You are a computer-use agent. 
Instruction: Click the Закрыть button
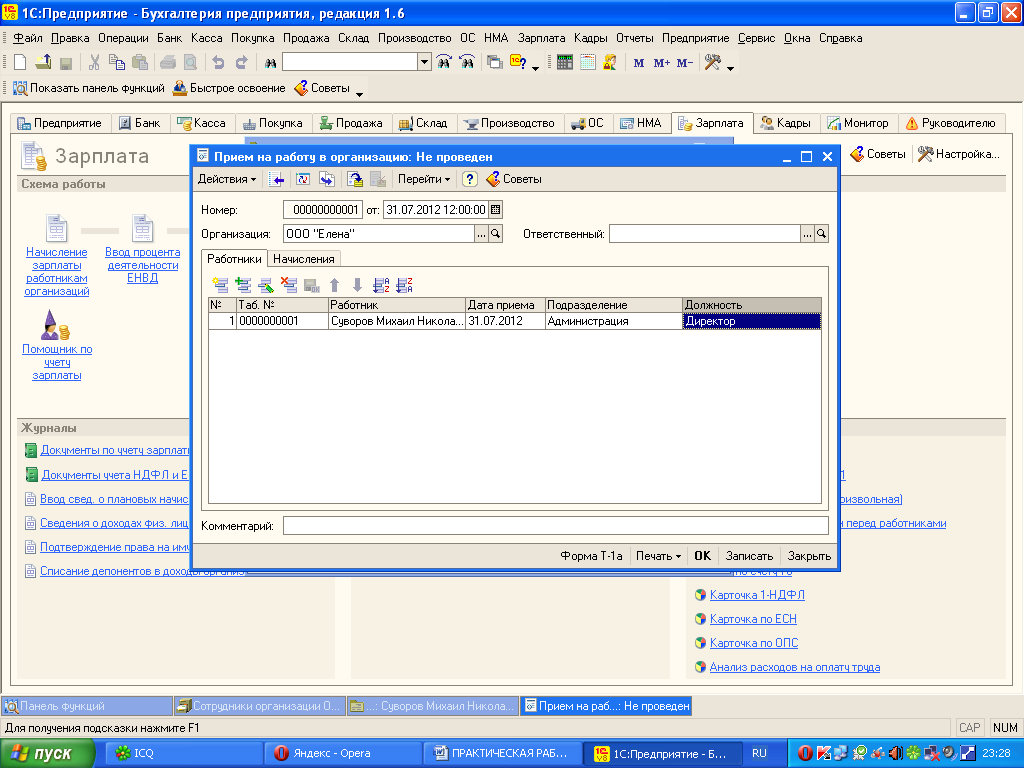tap(808, 556)
